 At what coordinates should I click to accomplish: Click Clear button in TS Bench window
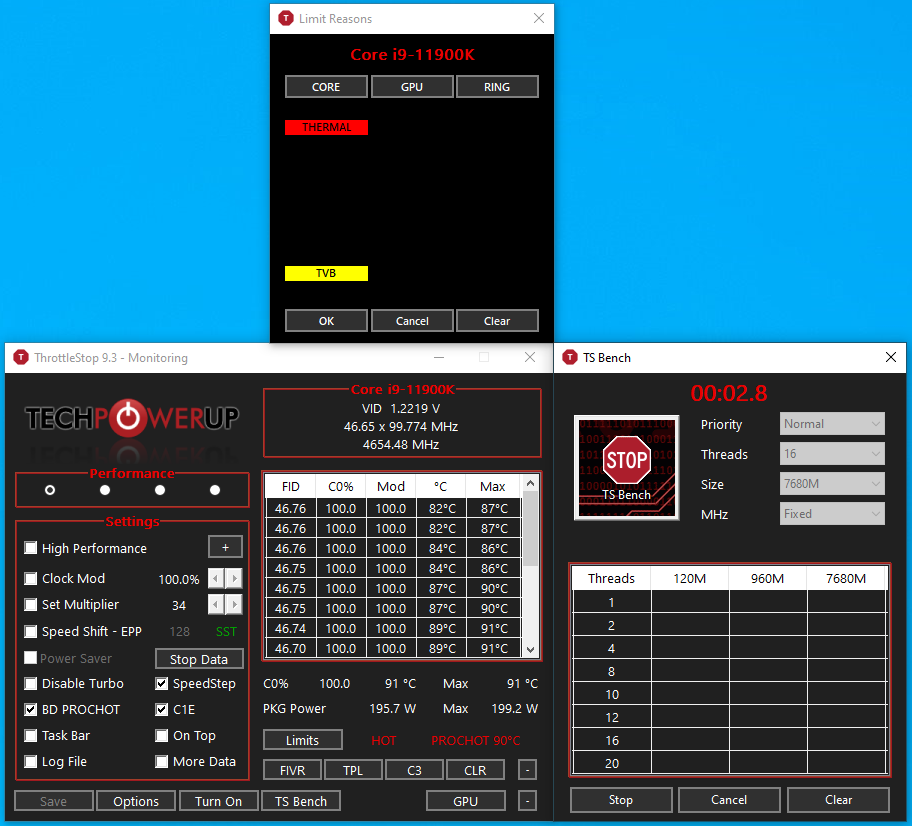click(838, 800)
